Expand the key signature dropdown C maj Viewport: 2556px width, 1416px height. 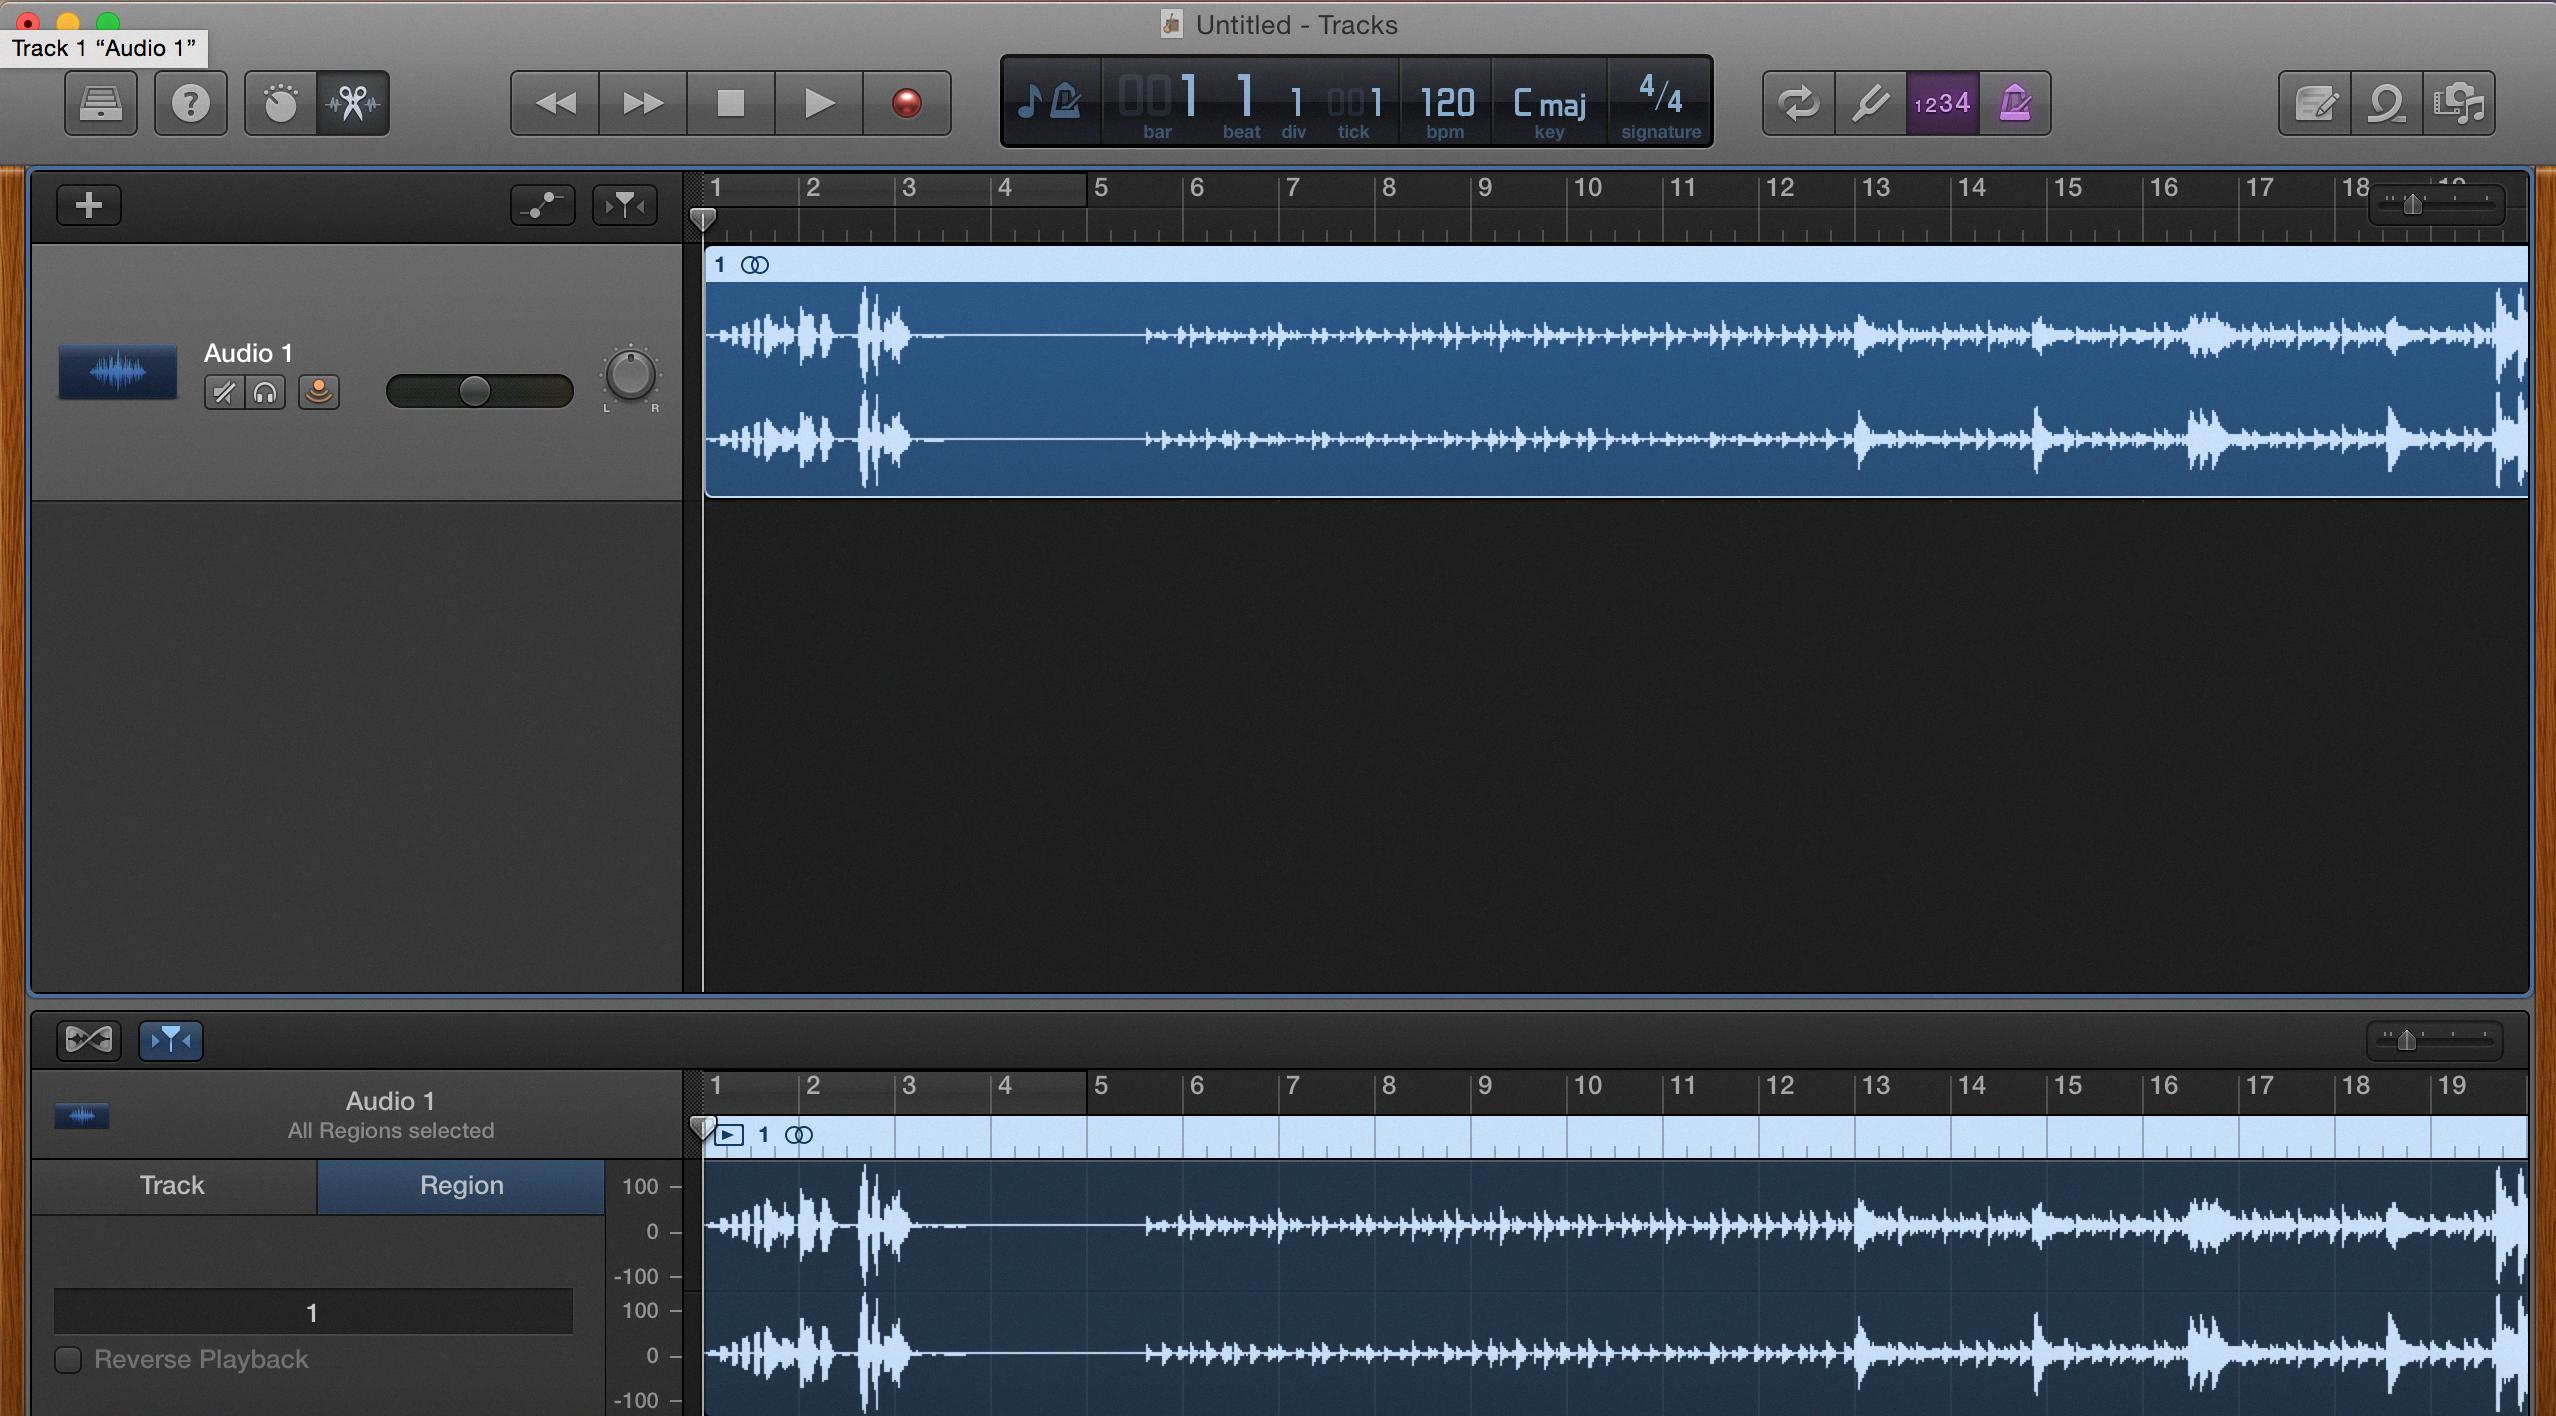coord(1552,101)
